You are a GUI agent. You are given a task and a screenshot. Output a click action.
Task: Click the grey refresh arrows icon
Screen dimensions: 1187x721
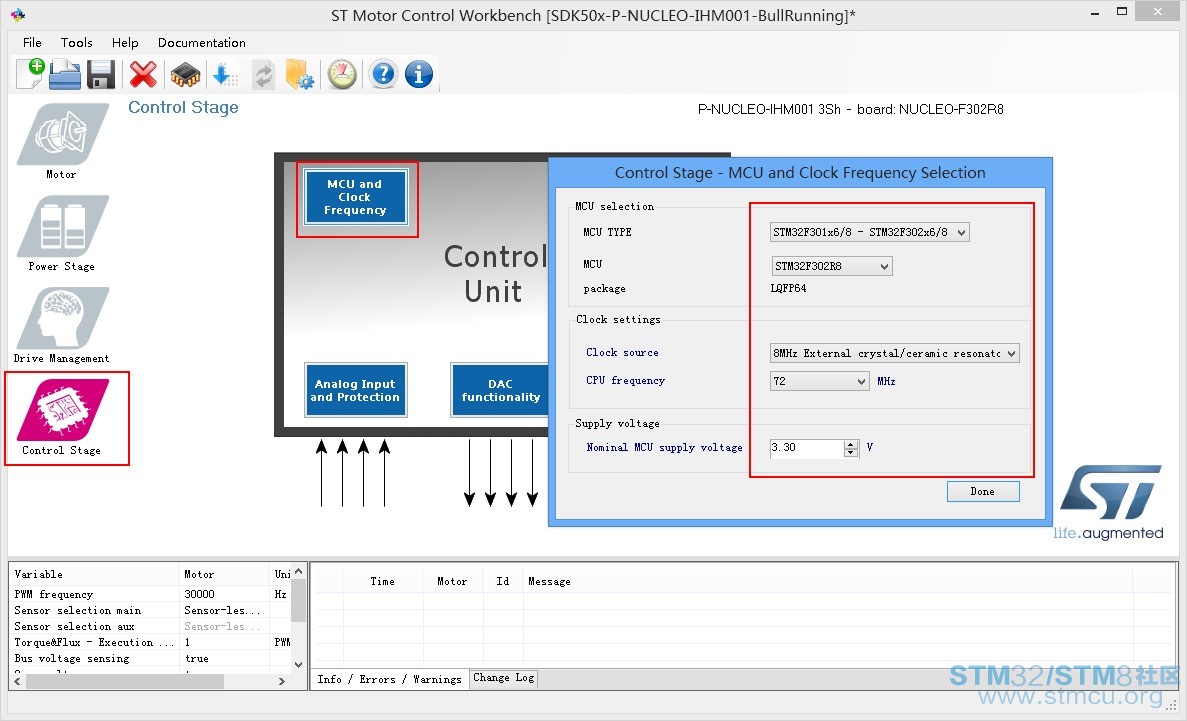point(263,75)
